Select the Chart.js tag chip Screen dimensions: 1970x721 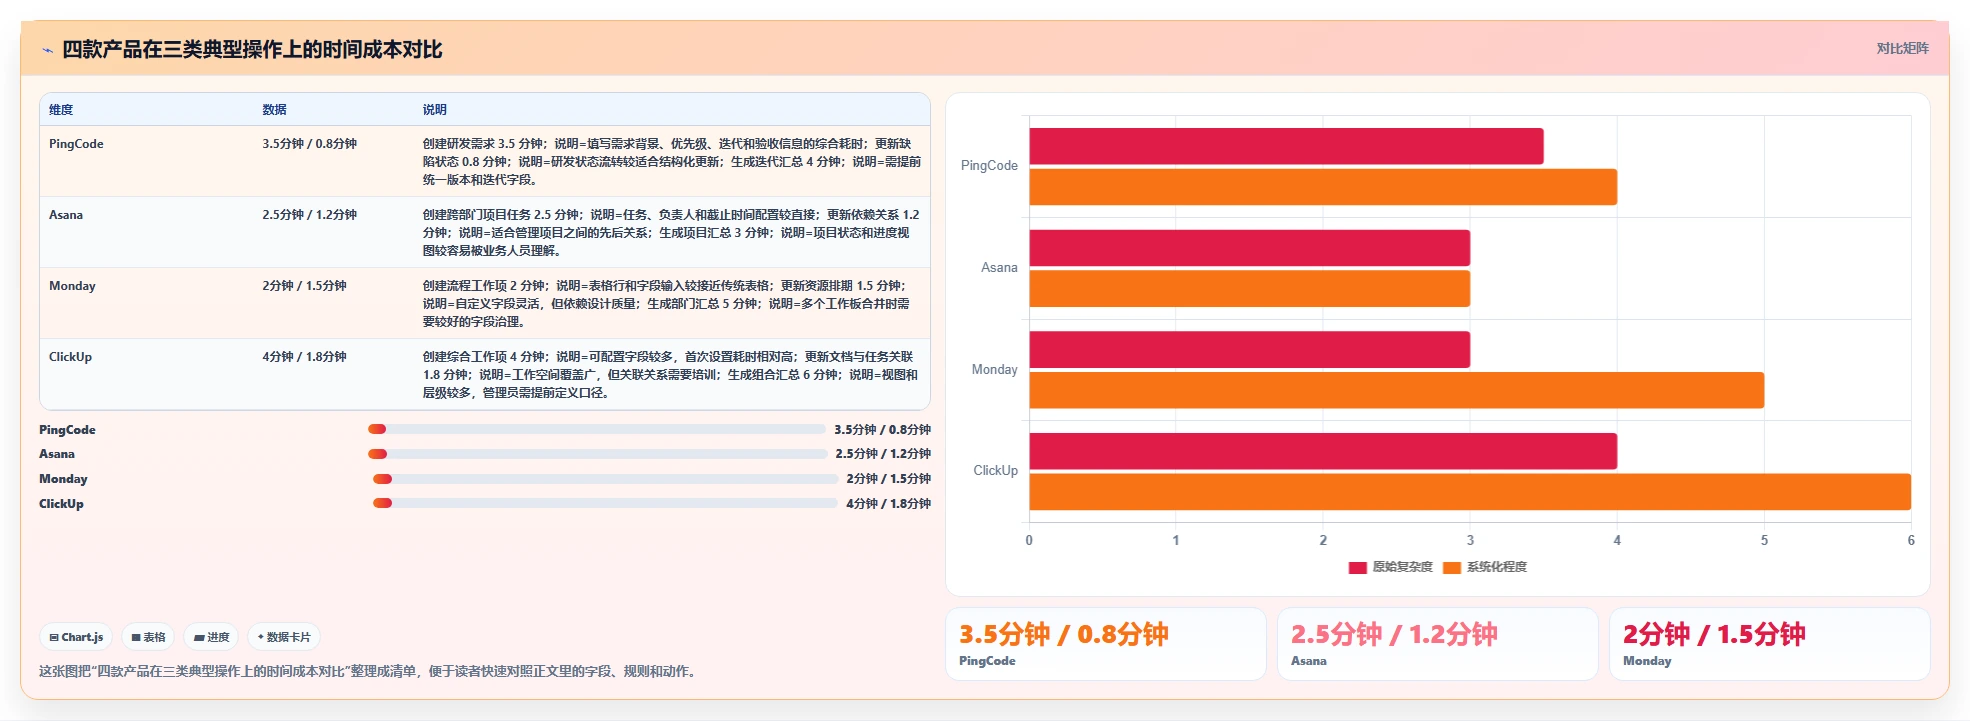pyautogui.click(x=77, y=637)
